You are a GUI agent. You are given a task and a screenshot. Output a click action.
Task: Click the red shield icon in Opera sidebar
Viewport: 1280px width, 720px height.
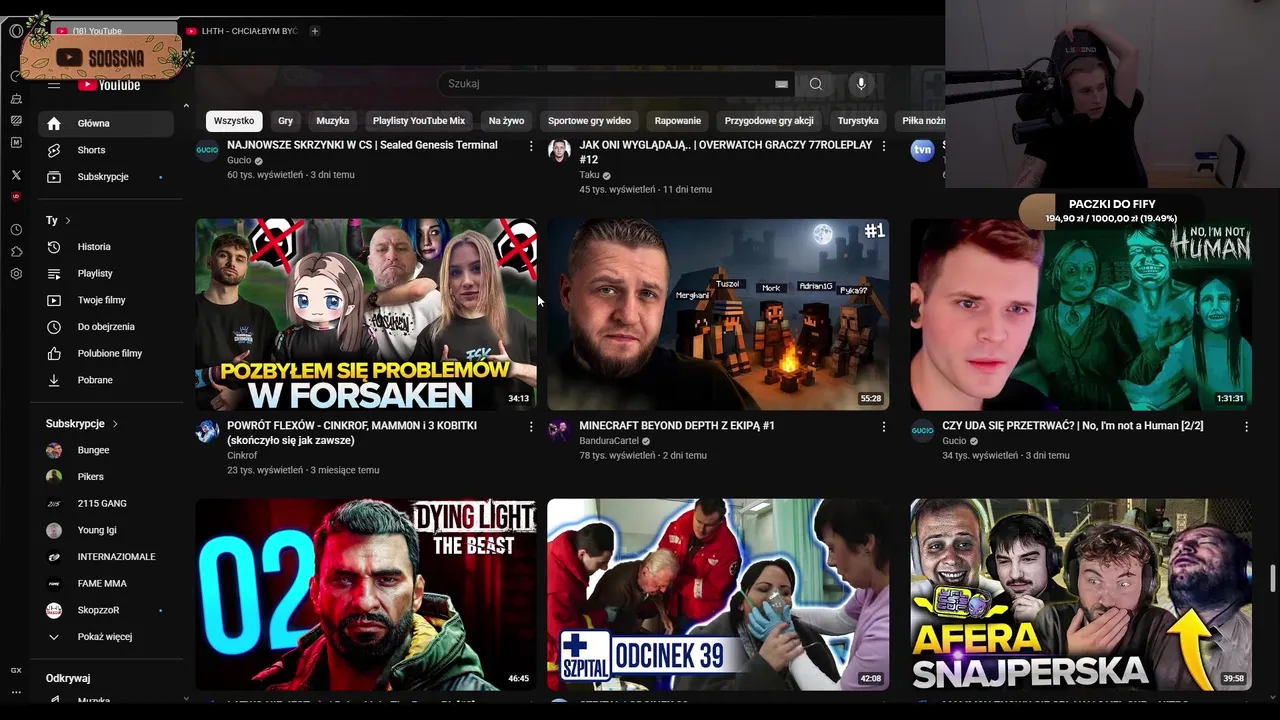click(x=16, y=197)
